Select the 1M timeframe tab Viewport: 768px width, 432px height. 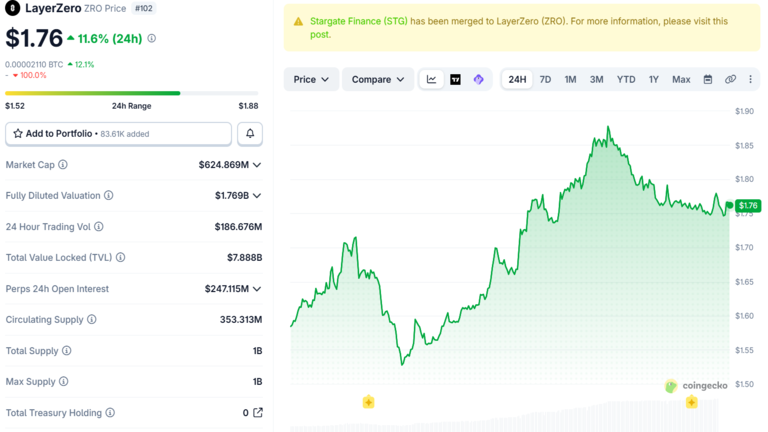click(x=570, y=79)
